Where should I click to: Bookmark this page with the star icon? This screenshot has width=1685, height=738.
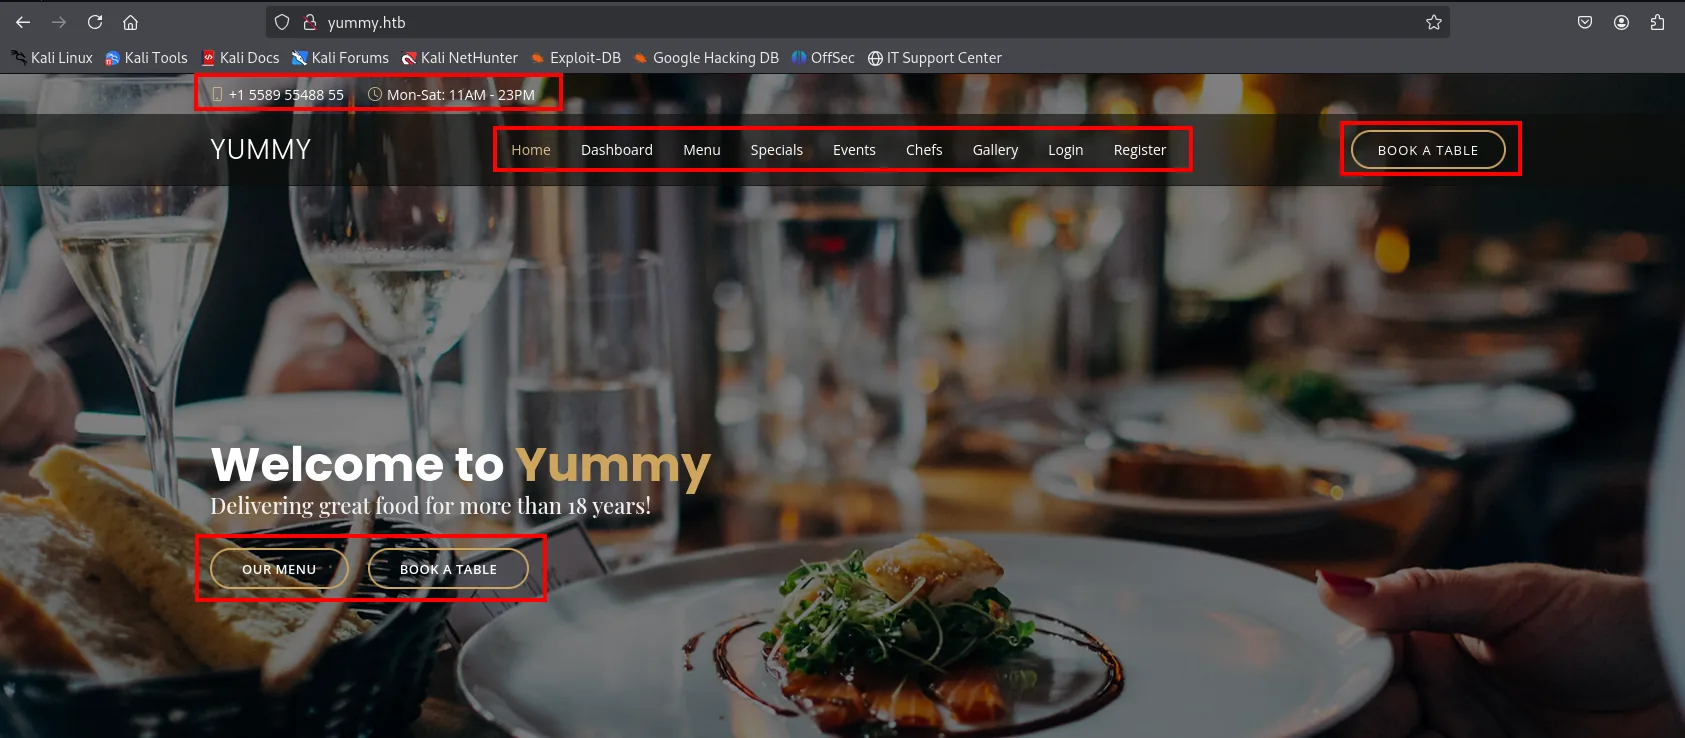(1434, 22)
